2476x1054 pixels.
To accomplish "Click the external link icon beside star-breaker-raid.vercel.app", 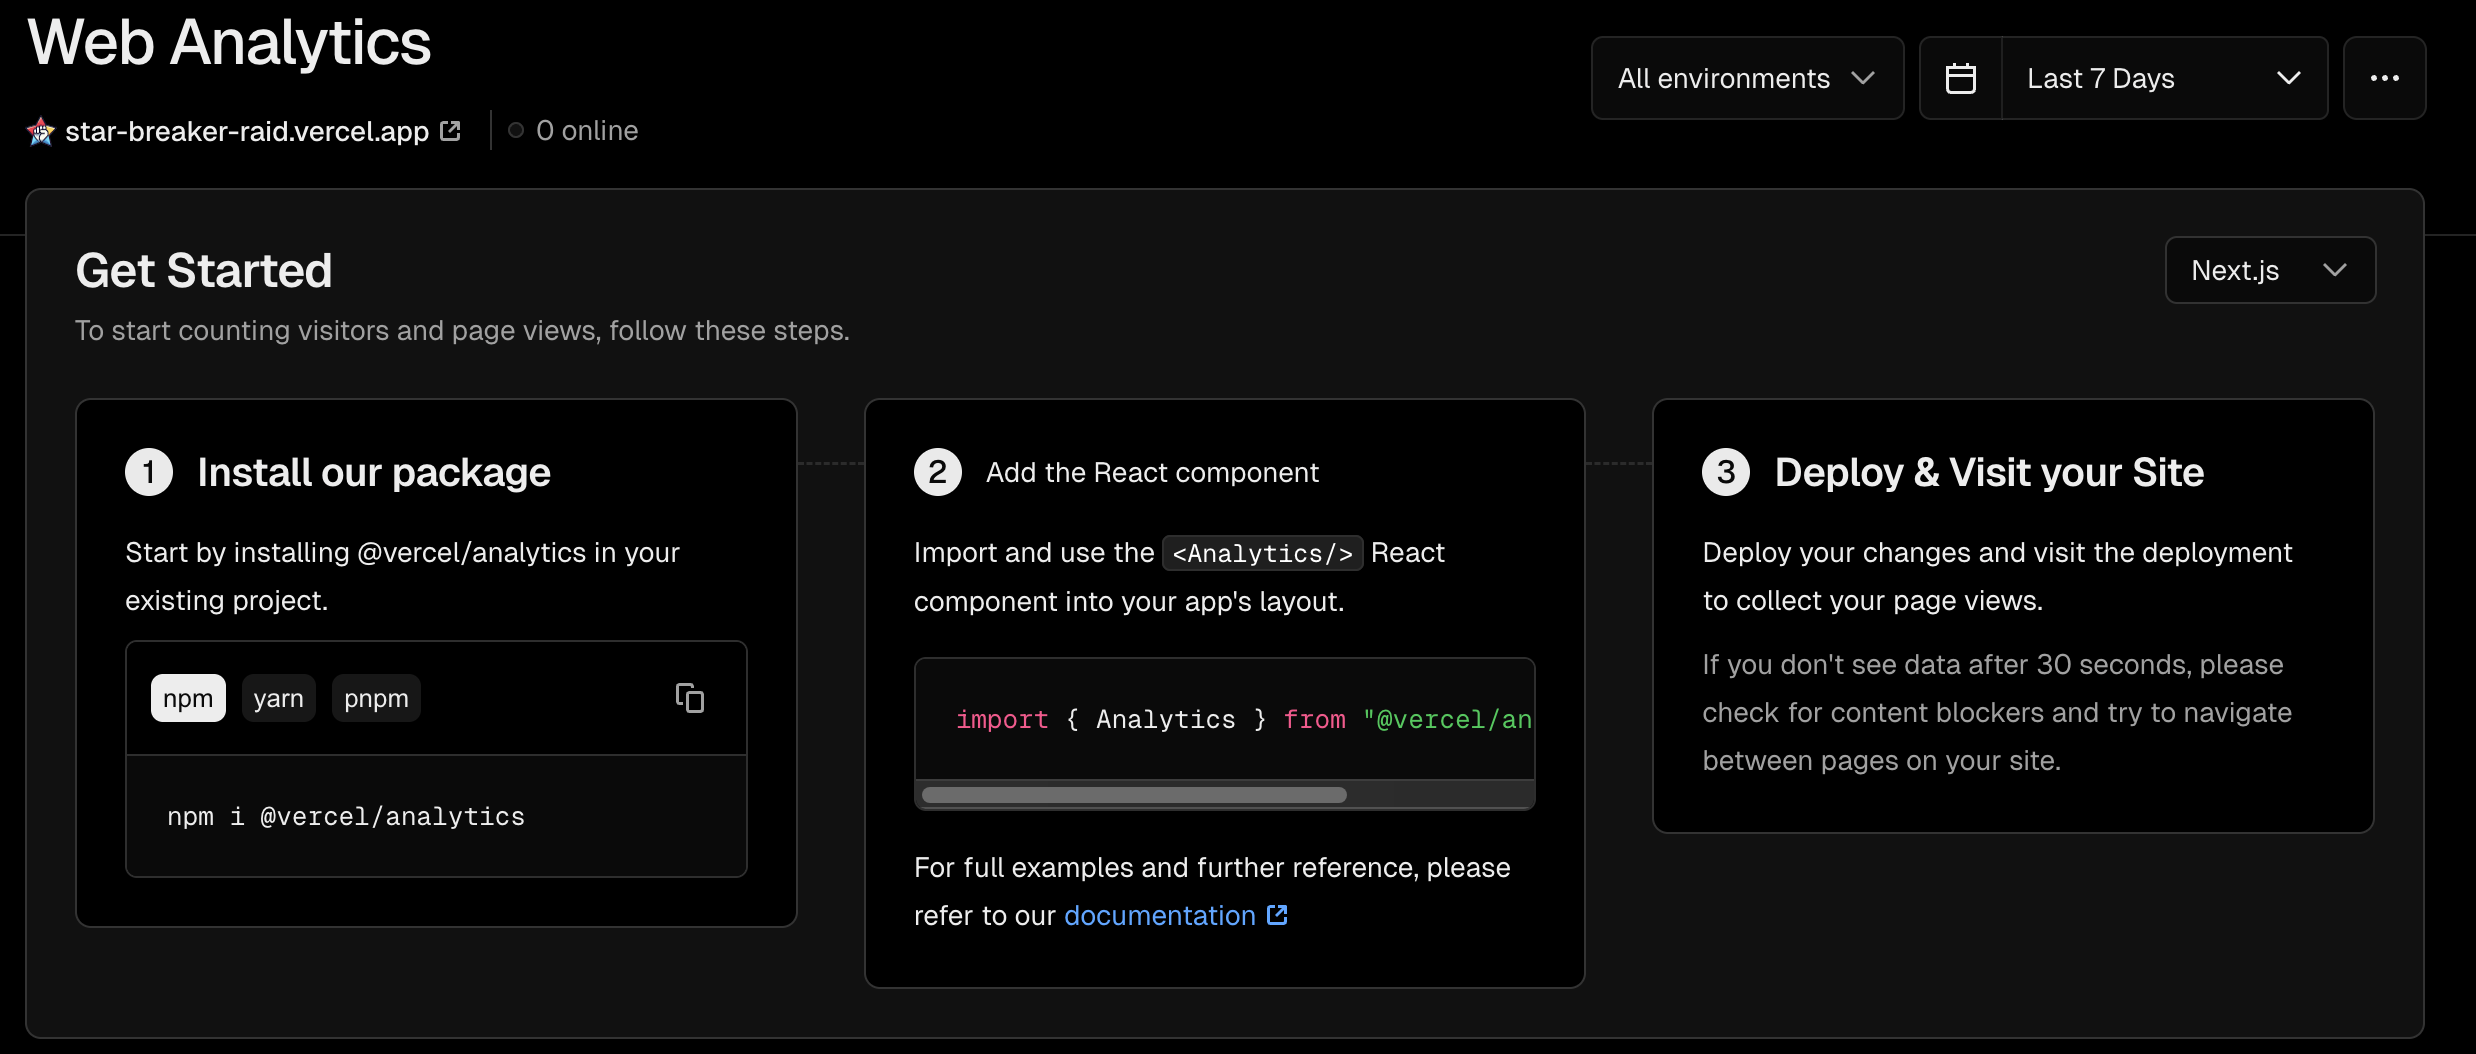I will click(x=451, y=131).
